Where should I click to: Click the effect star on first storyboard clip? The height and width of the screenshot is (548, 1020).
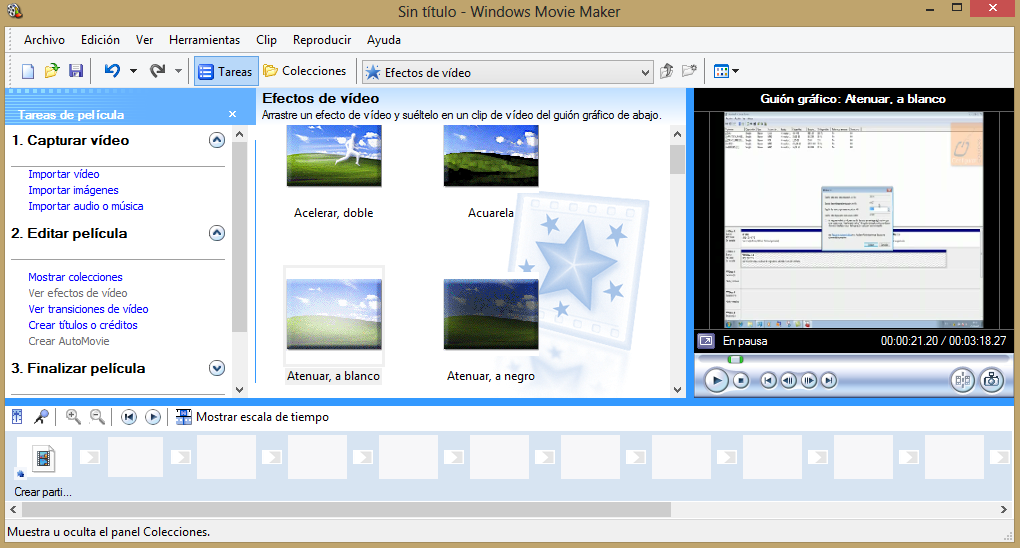tap(21, 473)
